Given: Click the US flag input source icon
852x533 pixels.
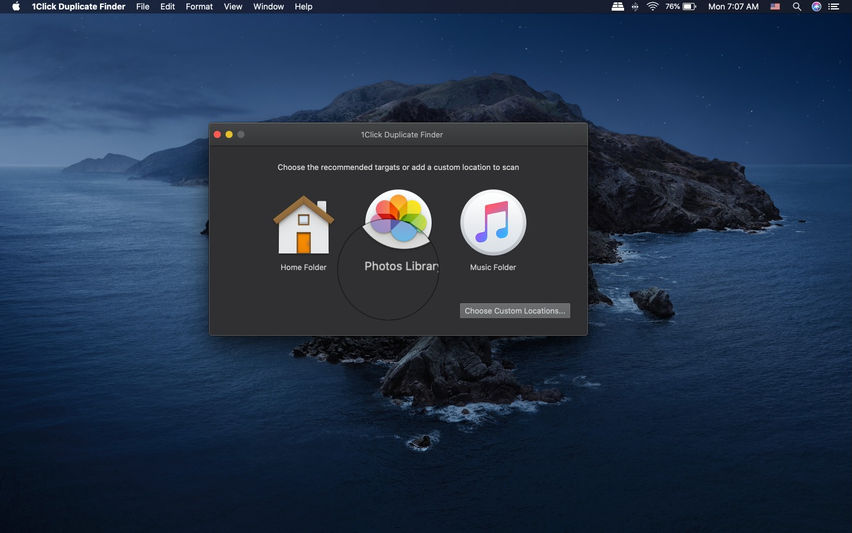Looking at the screenshot, I should point(775,7).
